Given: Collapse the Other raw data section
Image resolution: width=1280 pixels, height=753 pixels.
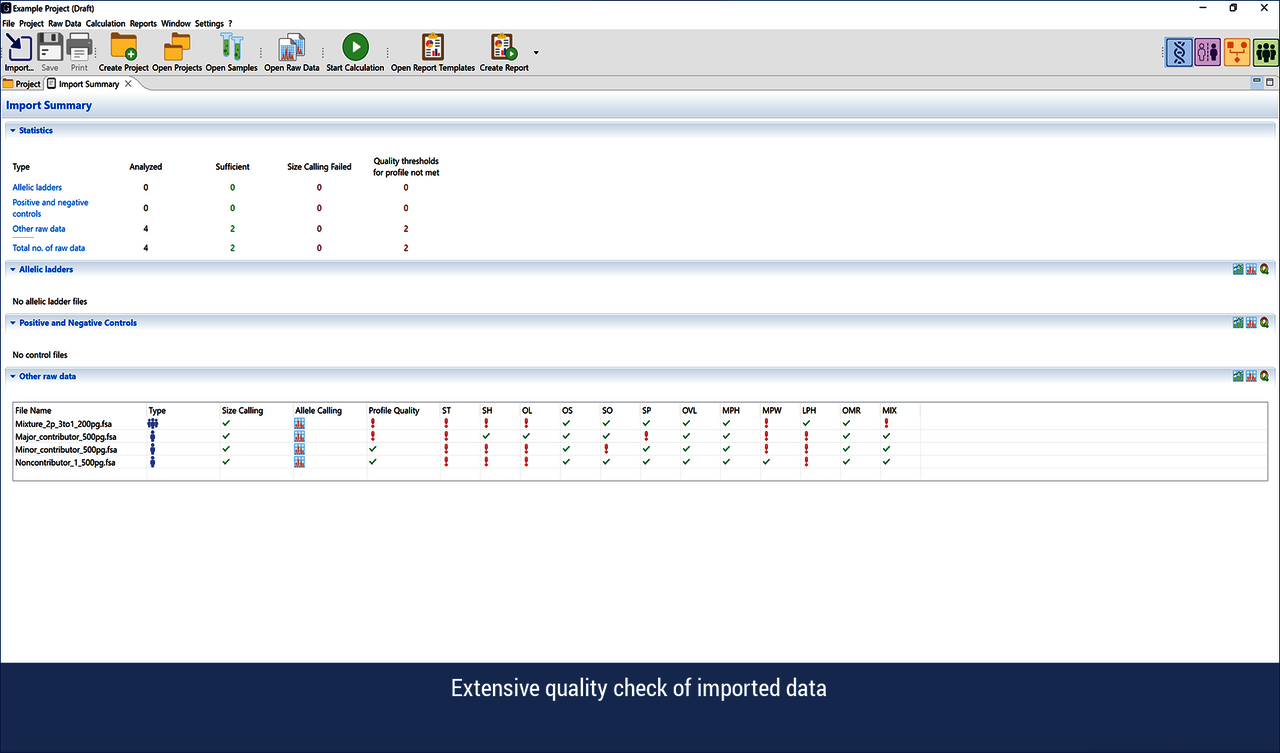Looking at the screenshot, I should (13, 376).
